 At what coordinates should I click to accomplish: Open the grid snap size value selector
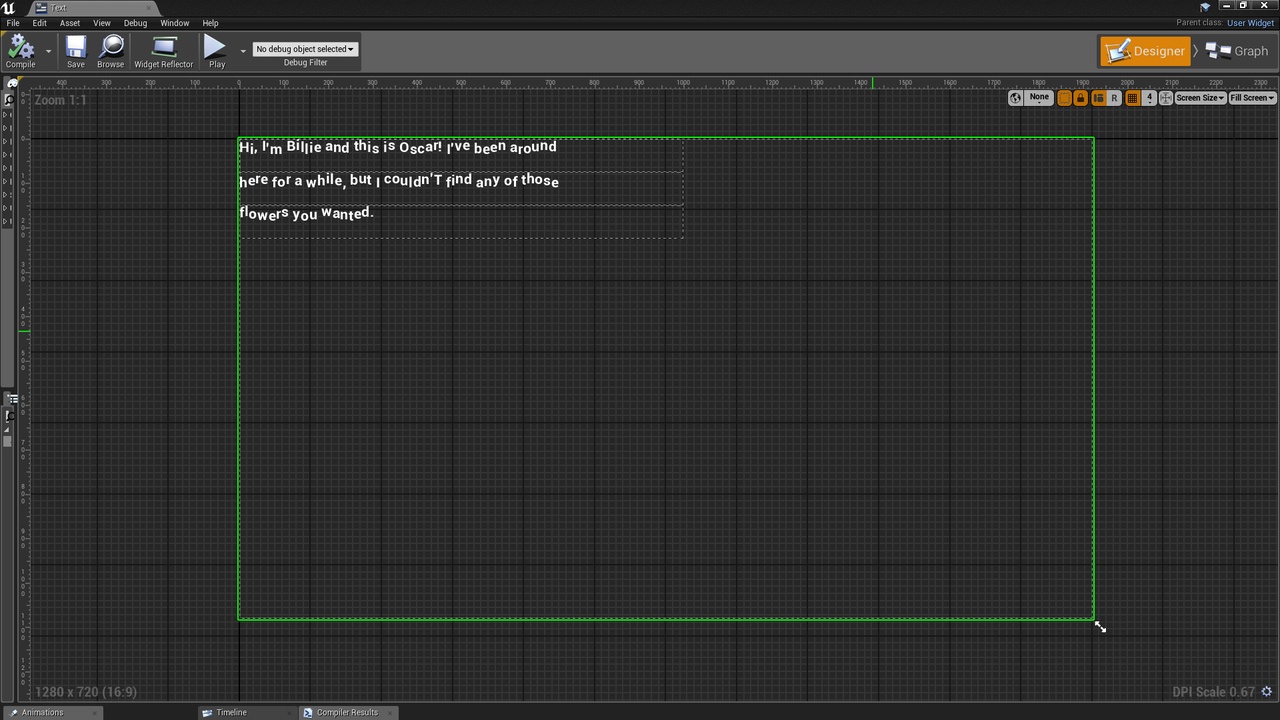pyautogui.click(x=1149, y=98)
